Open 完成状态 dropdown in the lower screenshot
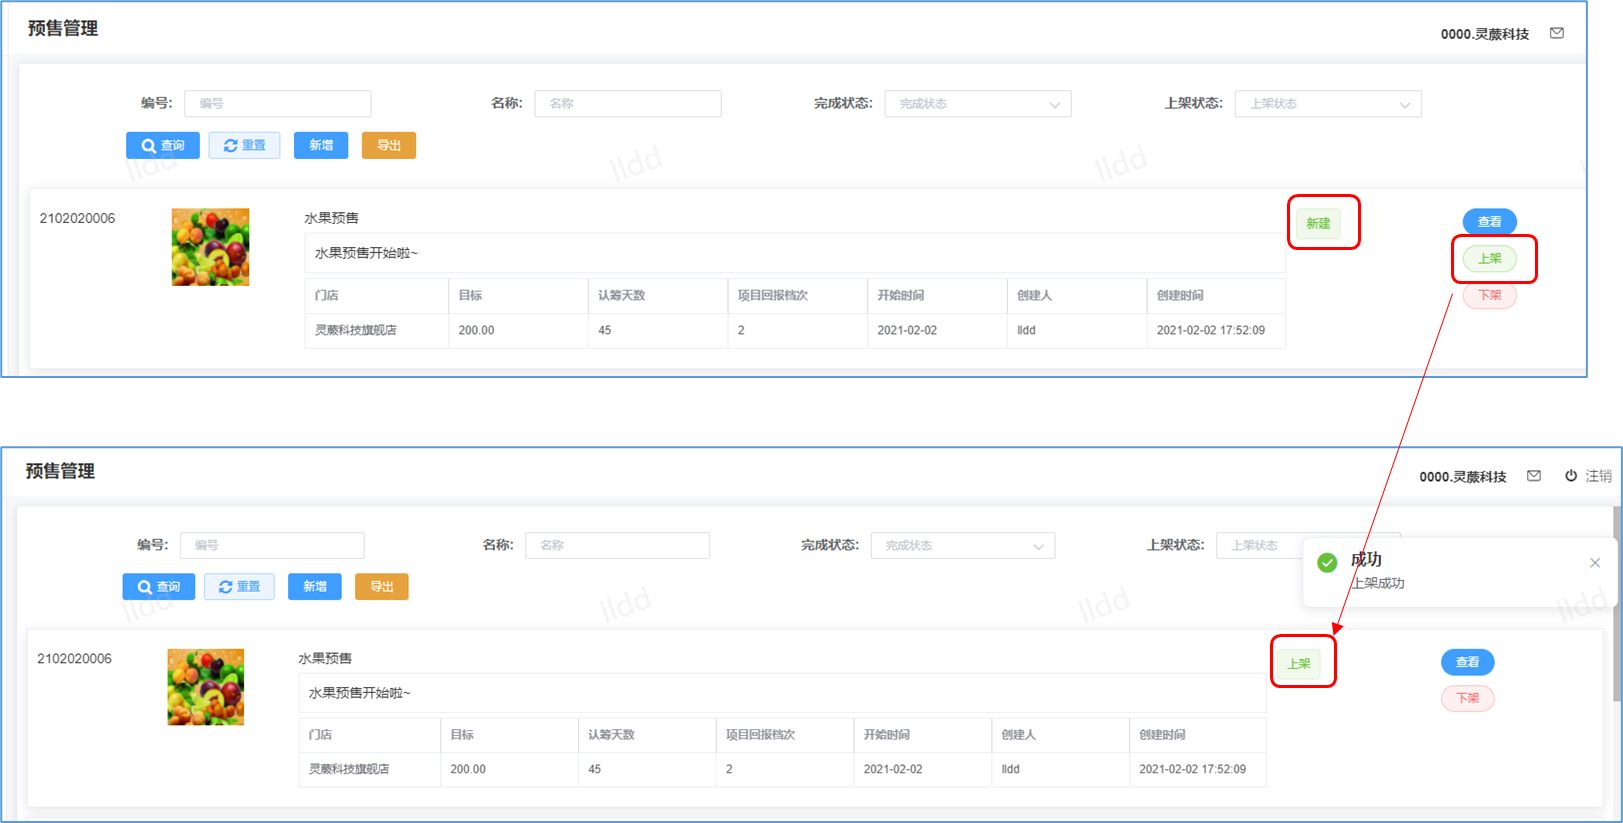The height and width of the screenshot is (823, 1623). (x=963, y=545)
